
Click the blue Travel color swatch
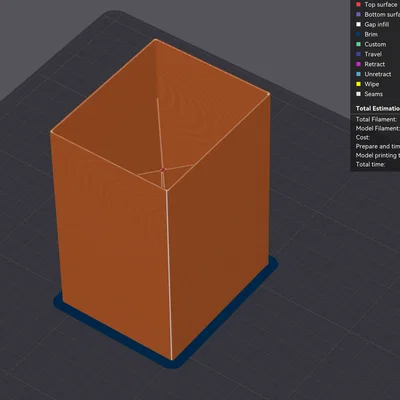(x=358, y=54)
